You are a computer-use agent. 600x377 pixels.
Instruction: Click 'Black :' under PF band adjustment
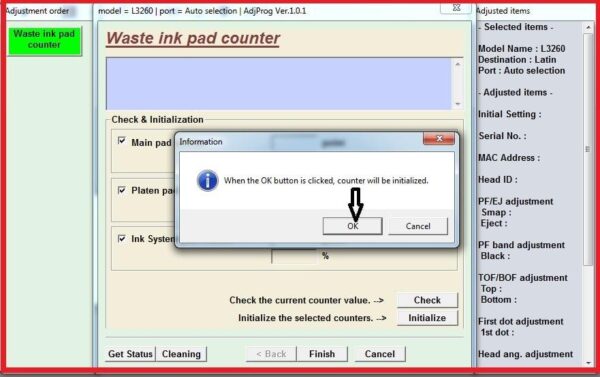point(496,256)
